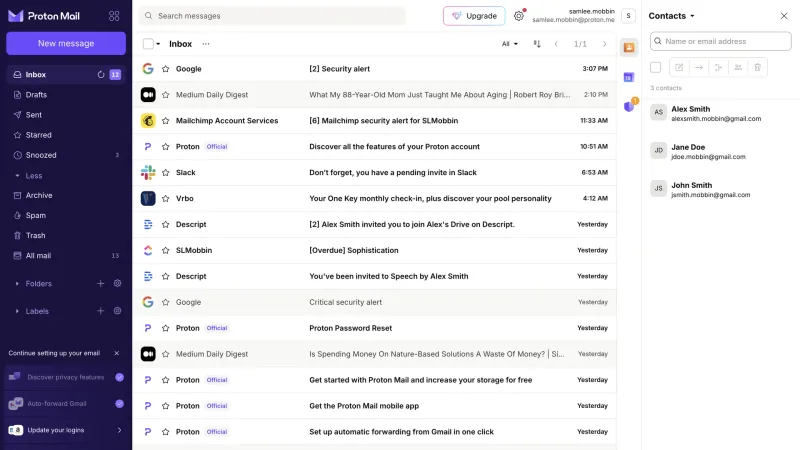This screenshot has width=800, height=450.
Task: Open the All filter dropdown
Action: [509, 44]
